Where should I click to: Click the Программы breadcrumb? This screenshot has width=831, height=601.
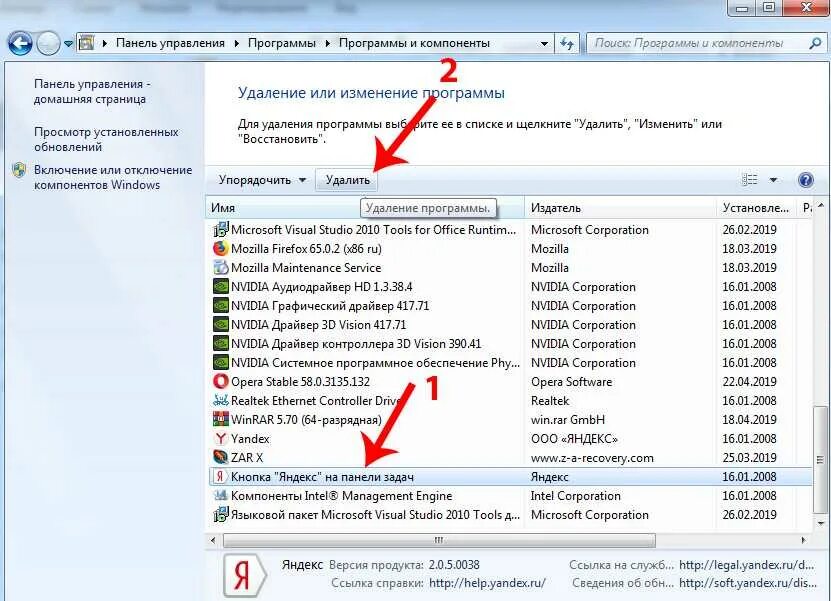281,43
